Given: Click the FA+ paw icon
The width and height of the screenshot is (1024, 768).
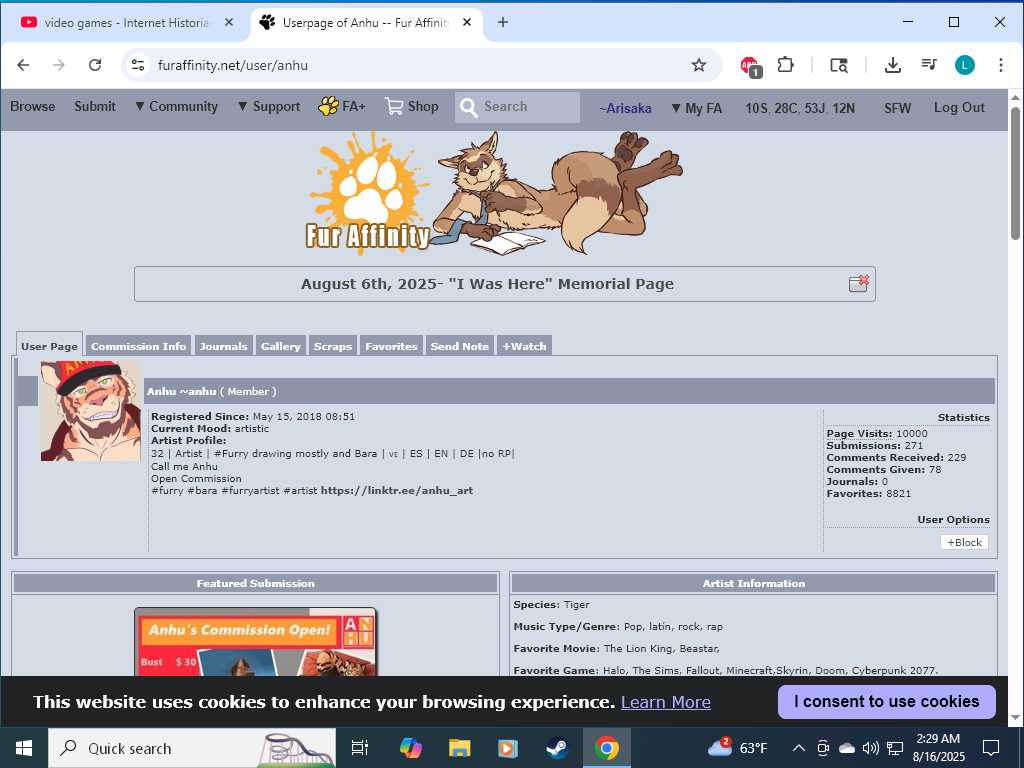Looking at the screenshot, I should click(x=328, y=106).
